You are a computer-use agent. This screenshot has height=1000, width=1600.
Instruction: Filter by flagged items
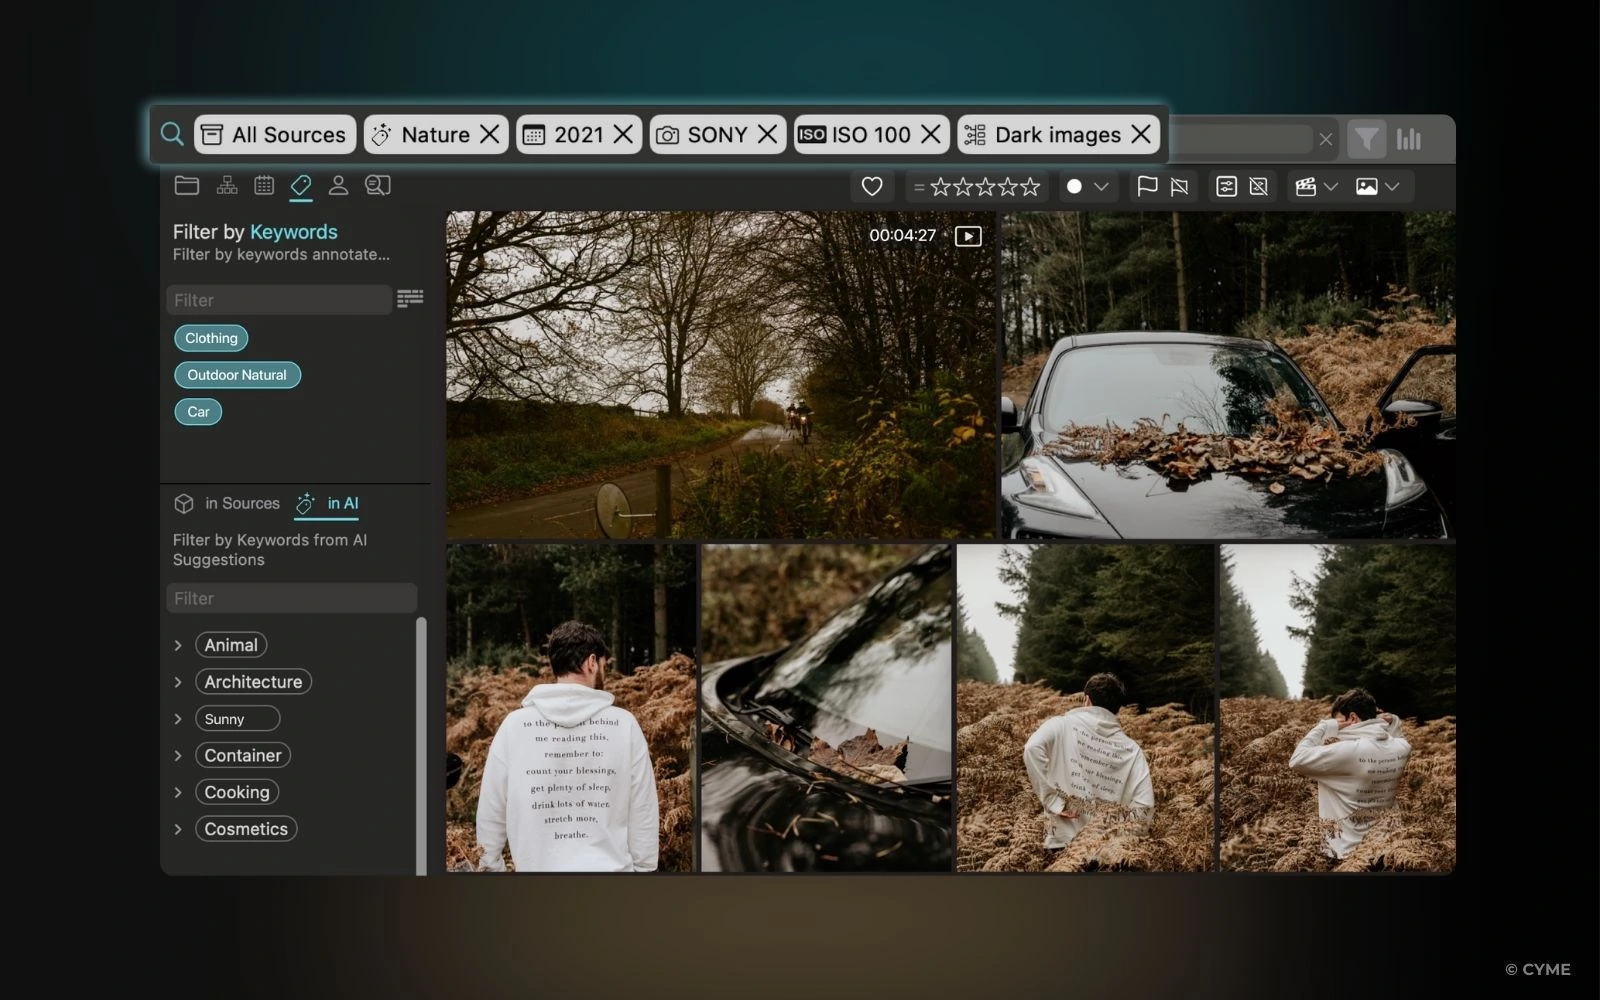click(x=1147, y=186)
